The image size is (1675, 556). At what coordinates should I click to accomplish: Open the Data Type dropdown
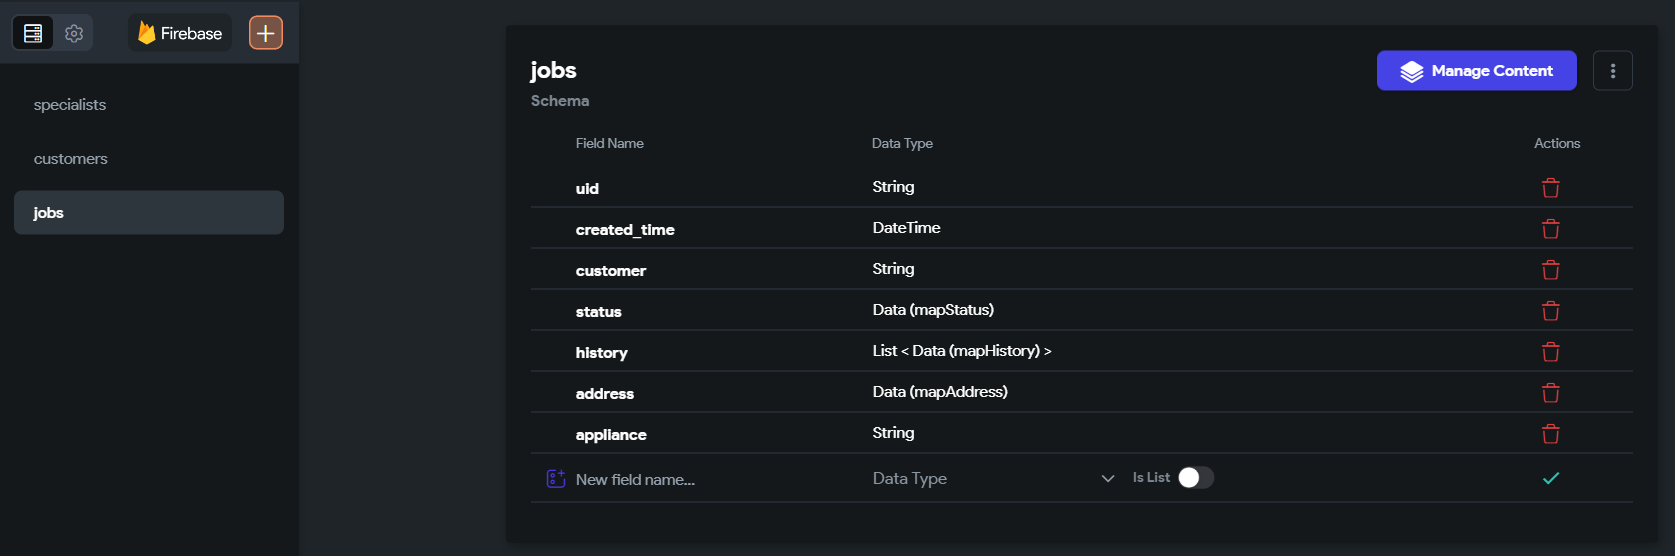tap(992, 478)
